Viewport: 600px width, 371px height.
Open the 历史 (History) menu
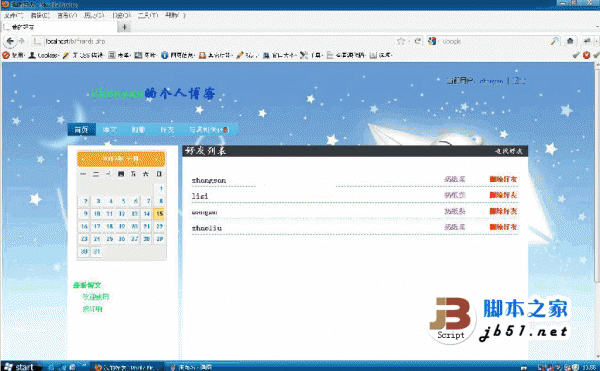coord(94,15)
